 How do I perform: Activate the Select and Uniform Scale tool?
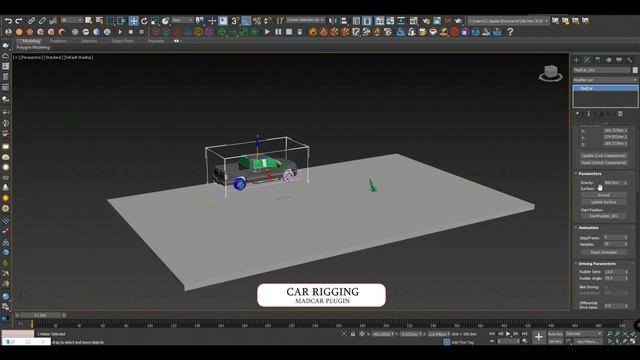(x=155, y=20)
